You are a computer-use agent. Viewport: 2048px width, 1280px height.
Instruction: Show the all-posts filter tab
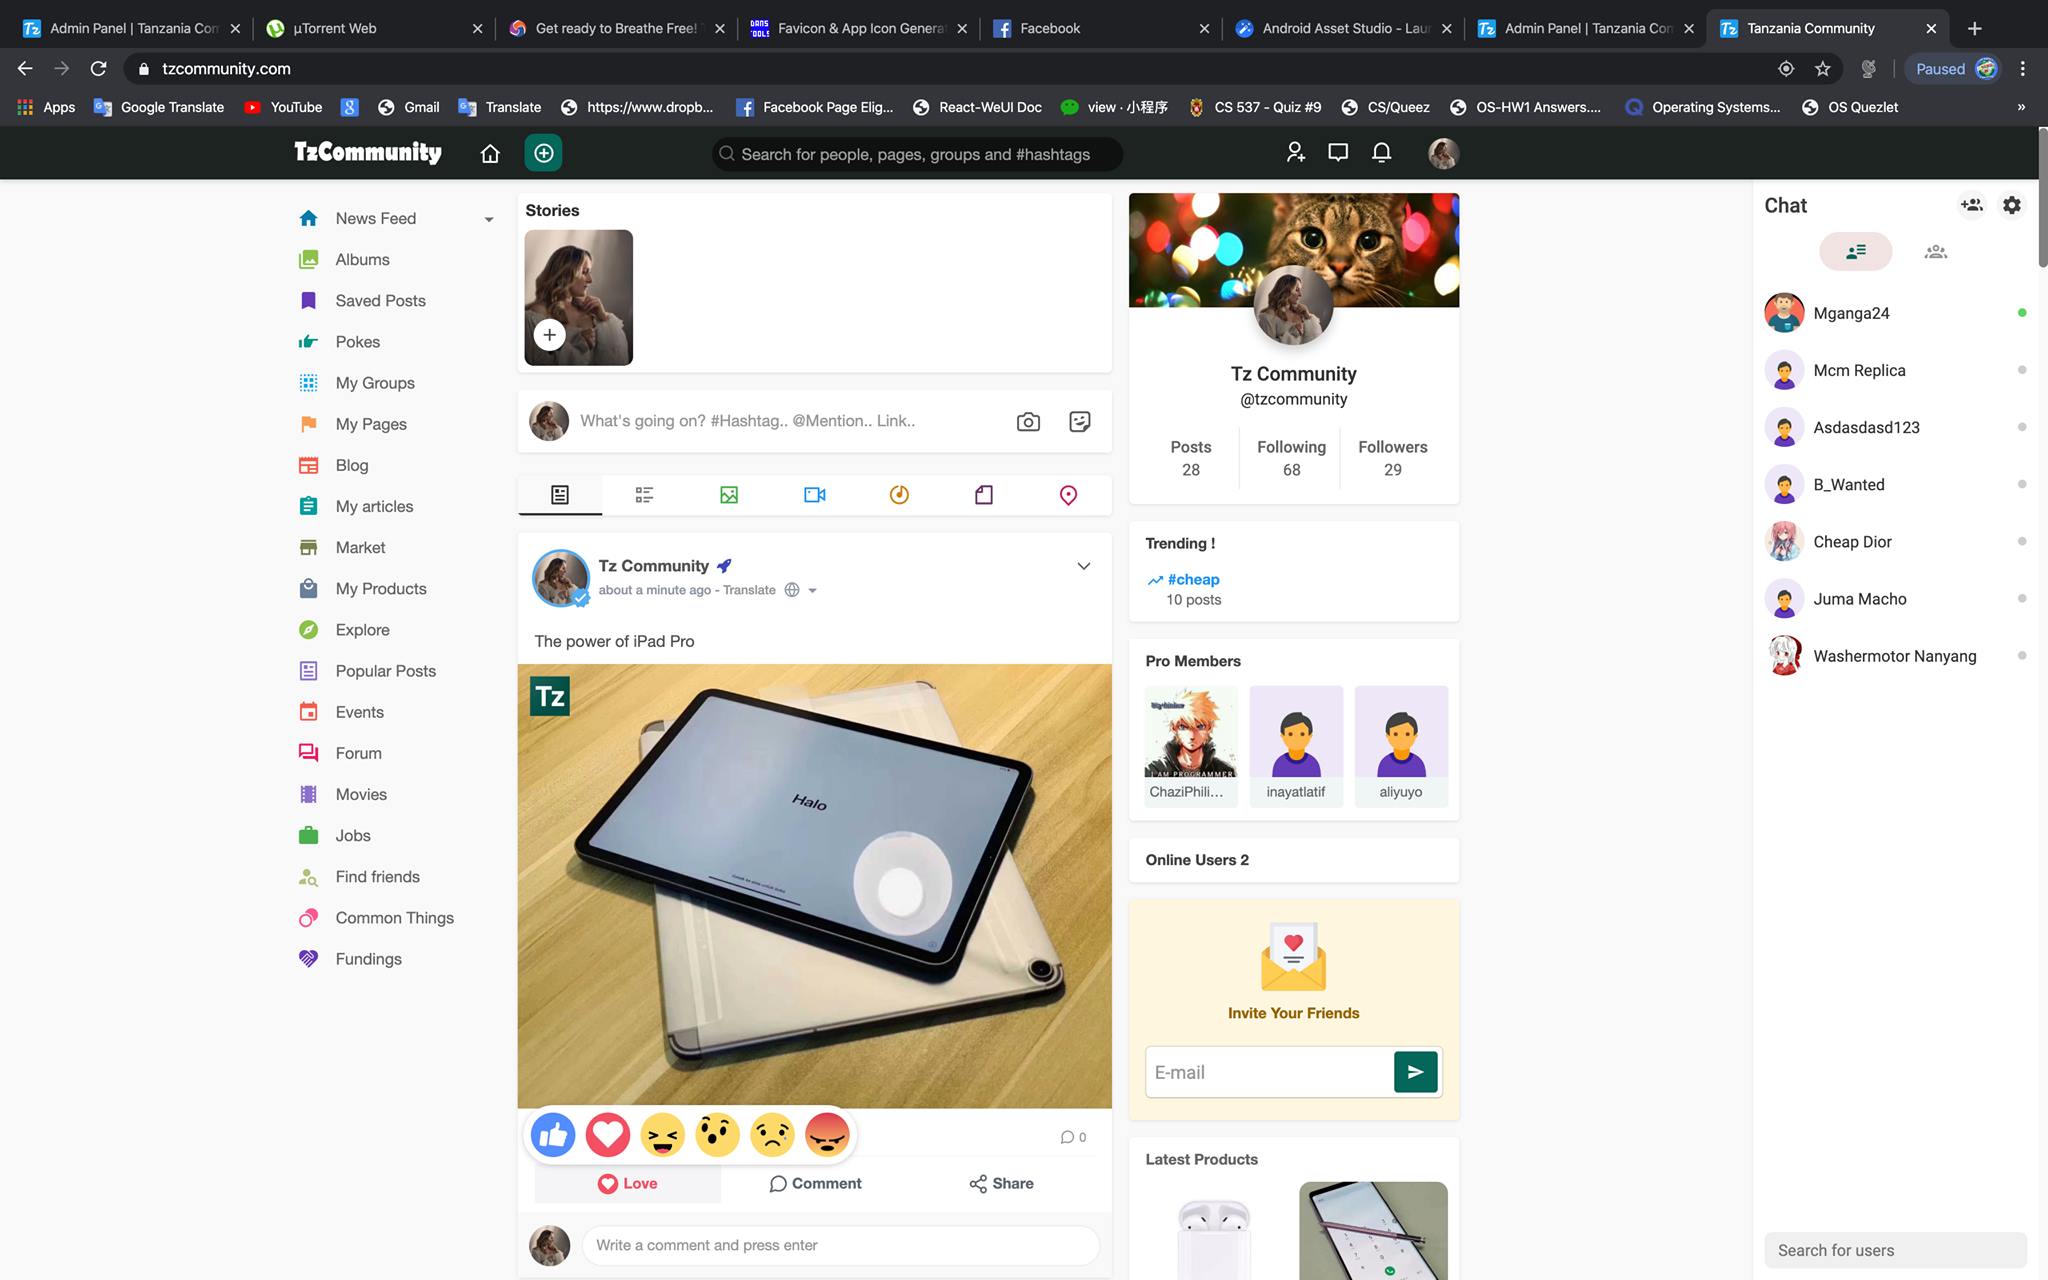click(560, 495)
